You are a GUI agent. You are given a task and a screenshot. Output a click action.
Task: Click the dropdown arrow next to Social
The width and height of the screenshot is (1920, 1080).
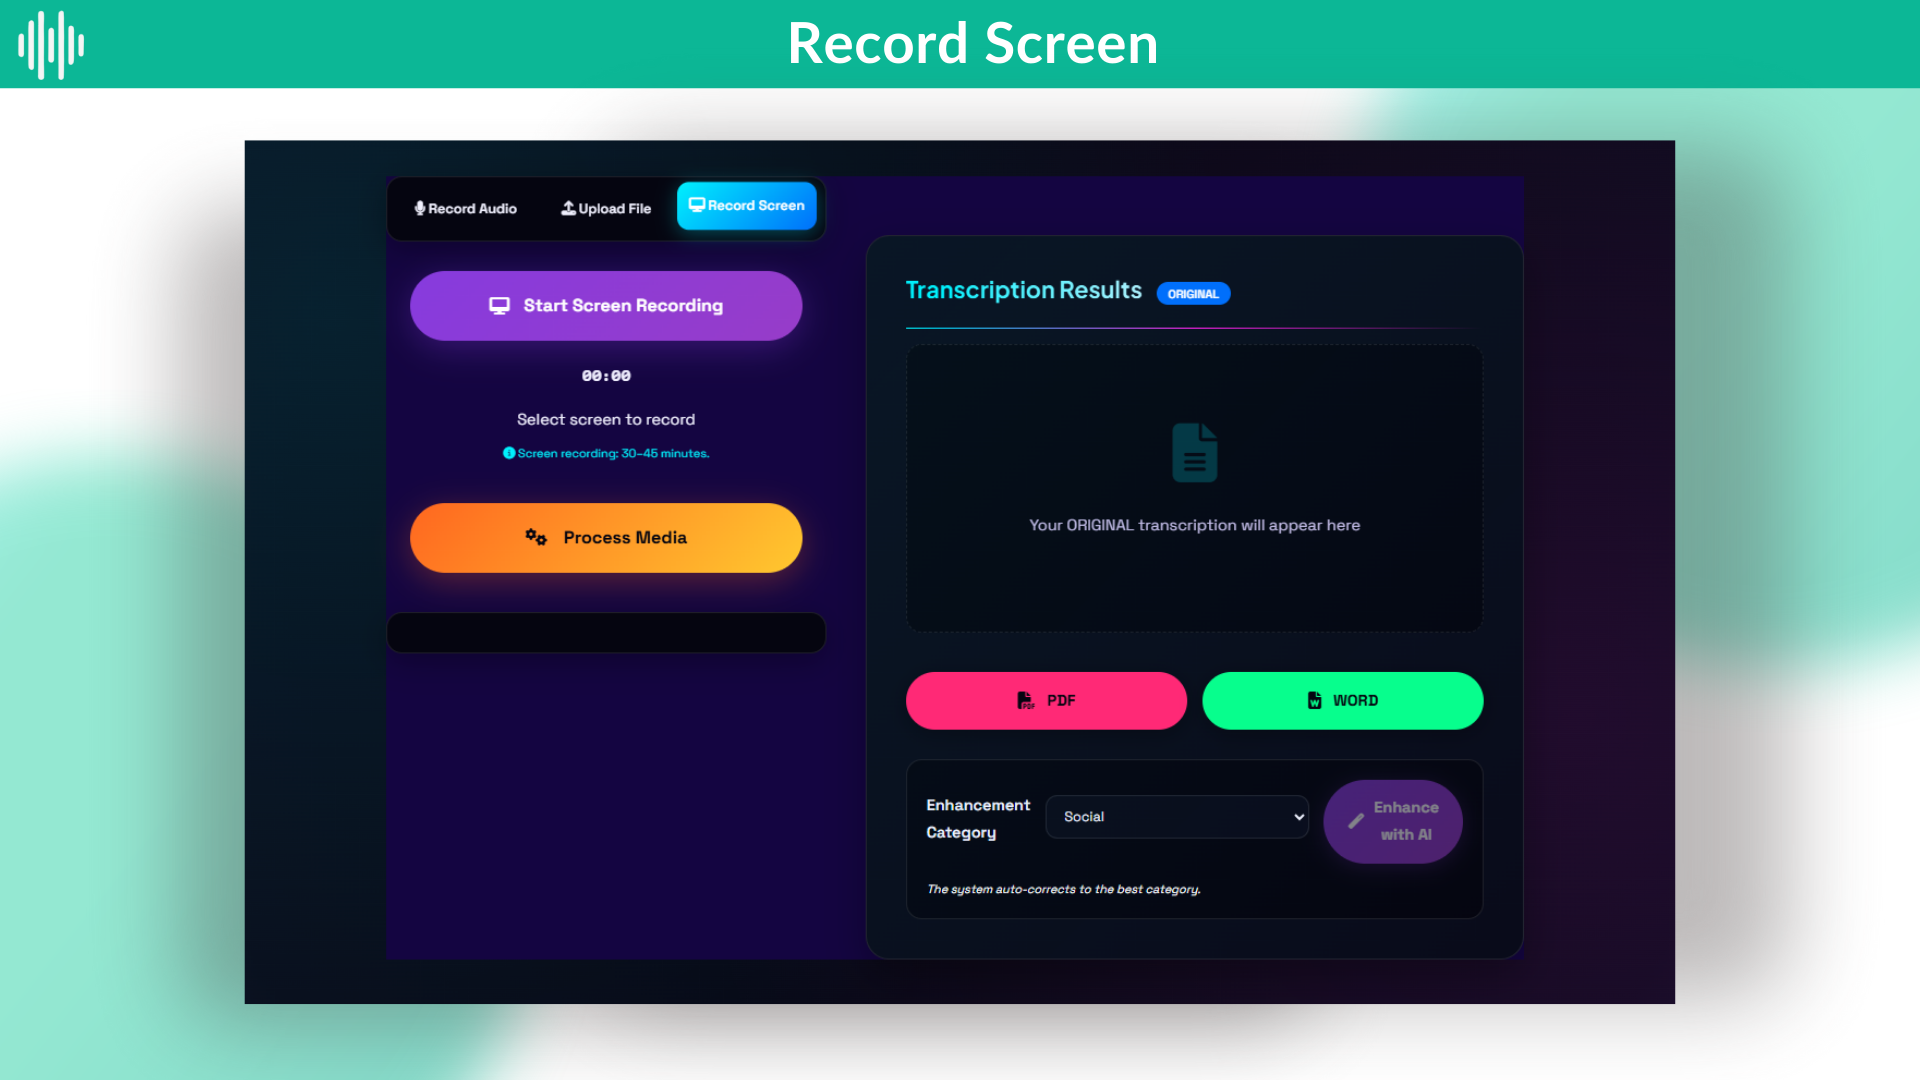click(1298, 817)
